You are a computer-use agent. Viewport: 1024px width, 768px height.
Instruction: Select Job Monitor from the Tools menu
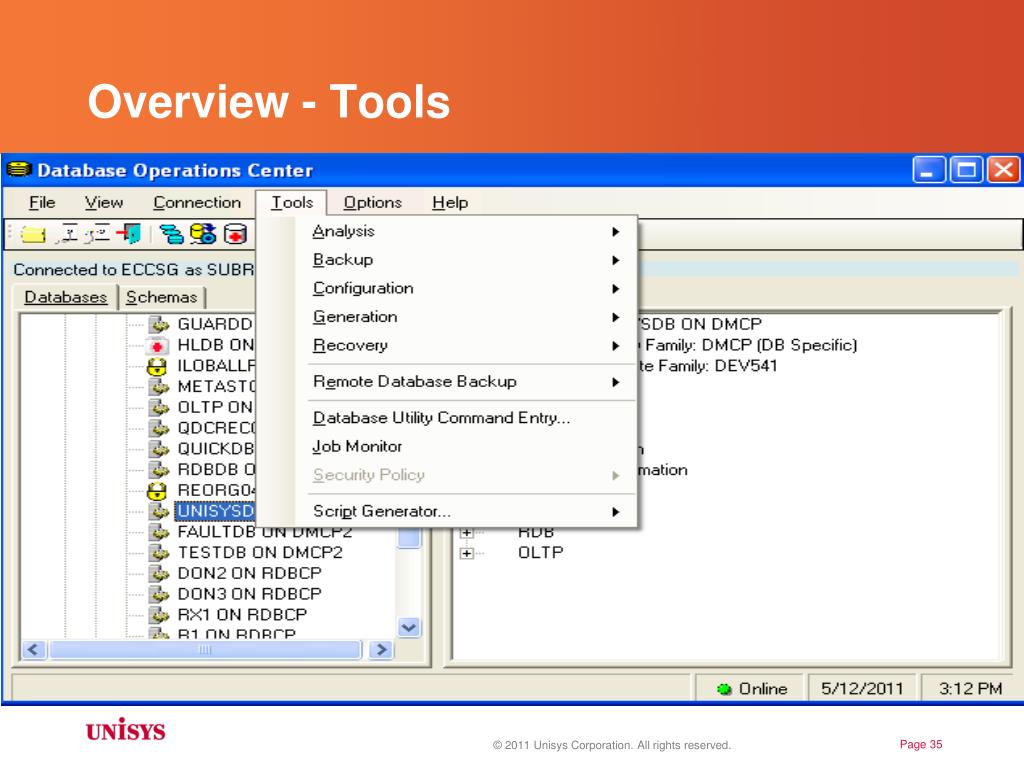coord(357,447)
